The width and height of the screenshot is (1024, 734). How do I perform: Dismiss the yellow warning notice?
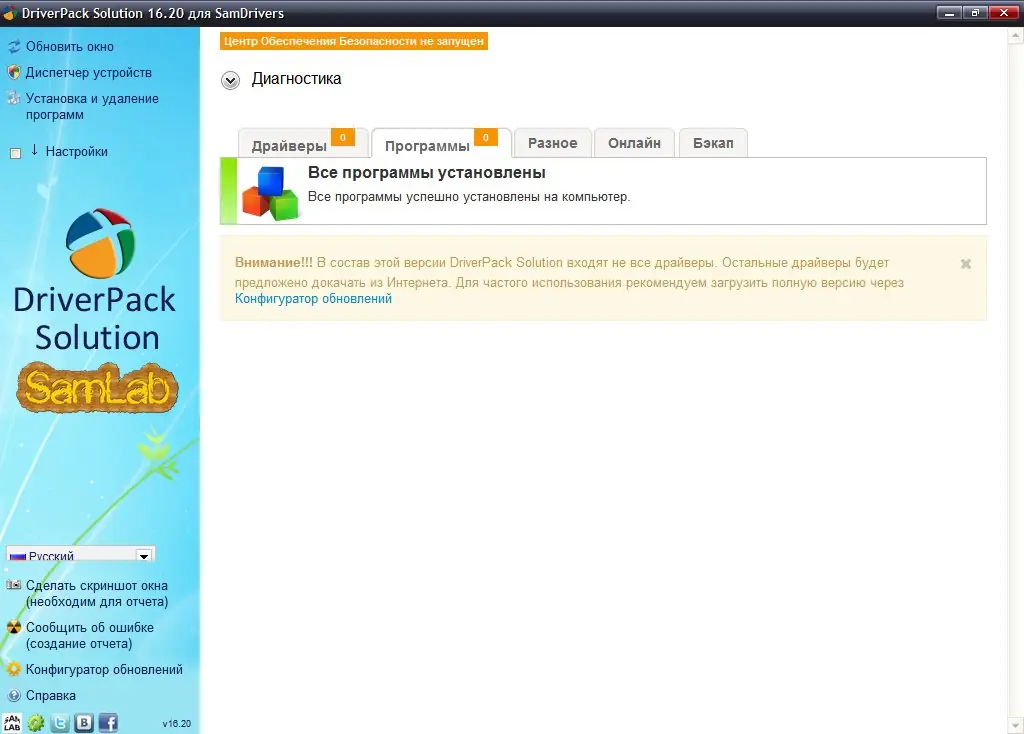(x=966, y=264)
